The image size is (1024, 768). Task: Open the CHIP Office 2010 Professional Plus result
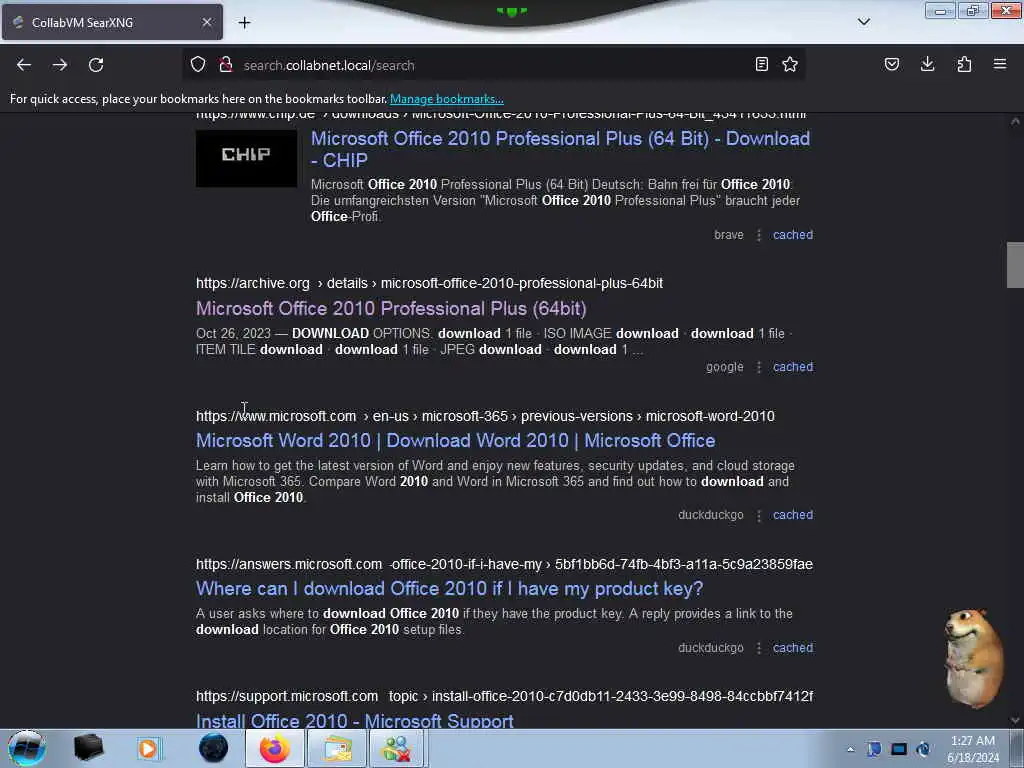tap(560, 149)
